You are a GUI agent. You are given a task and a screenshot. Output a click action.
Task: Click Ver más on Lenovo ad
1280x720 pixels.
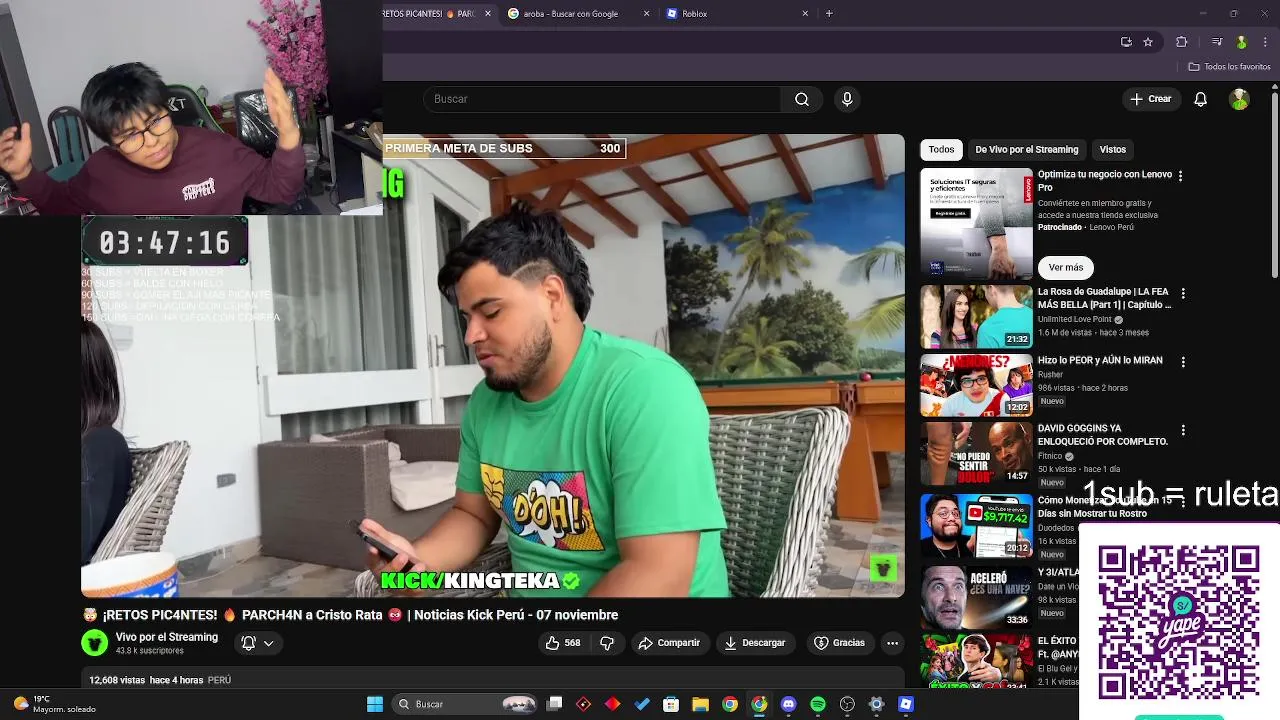1066,267
